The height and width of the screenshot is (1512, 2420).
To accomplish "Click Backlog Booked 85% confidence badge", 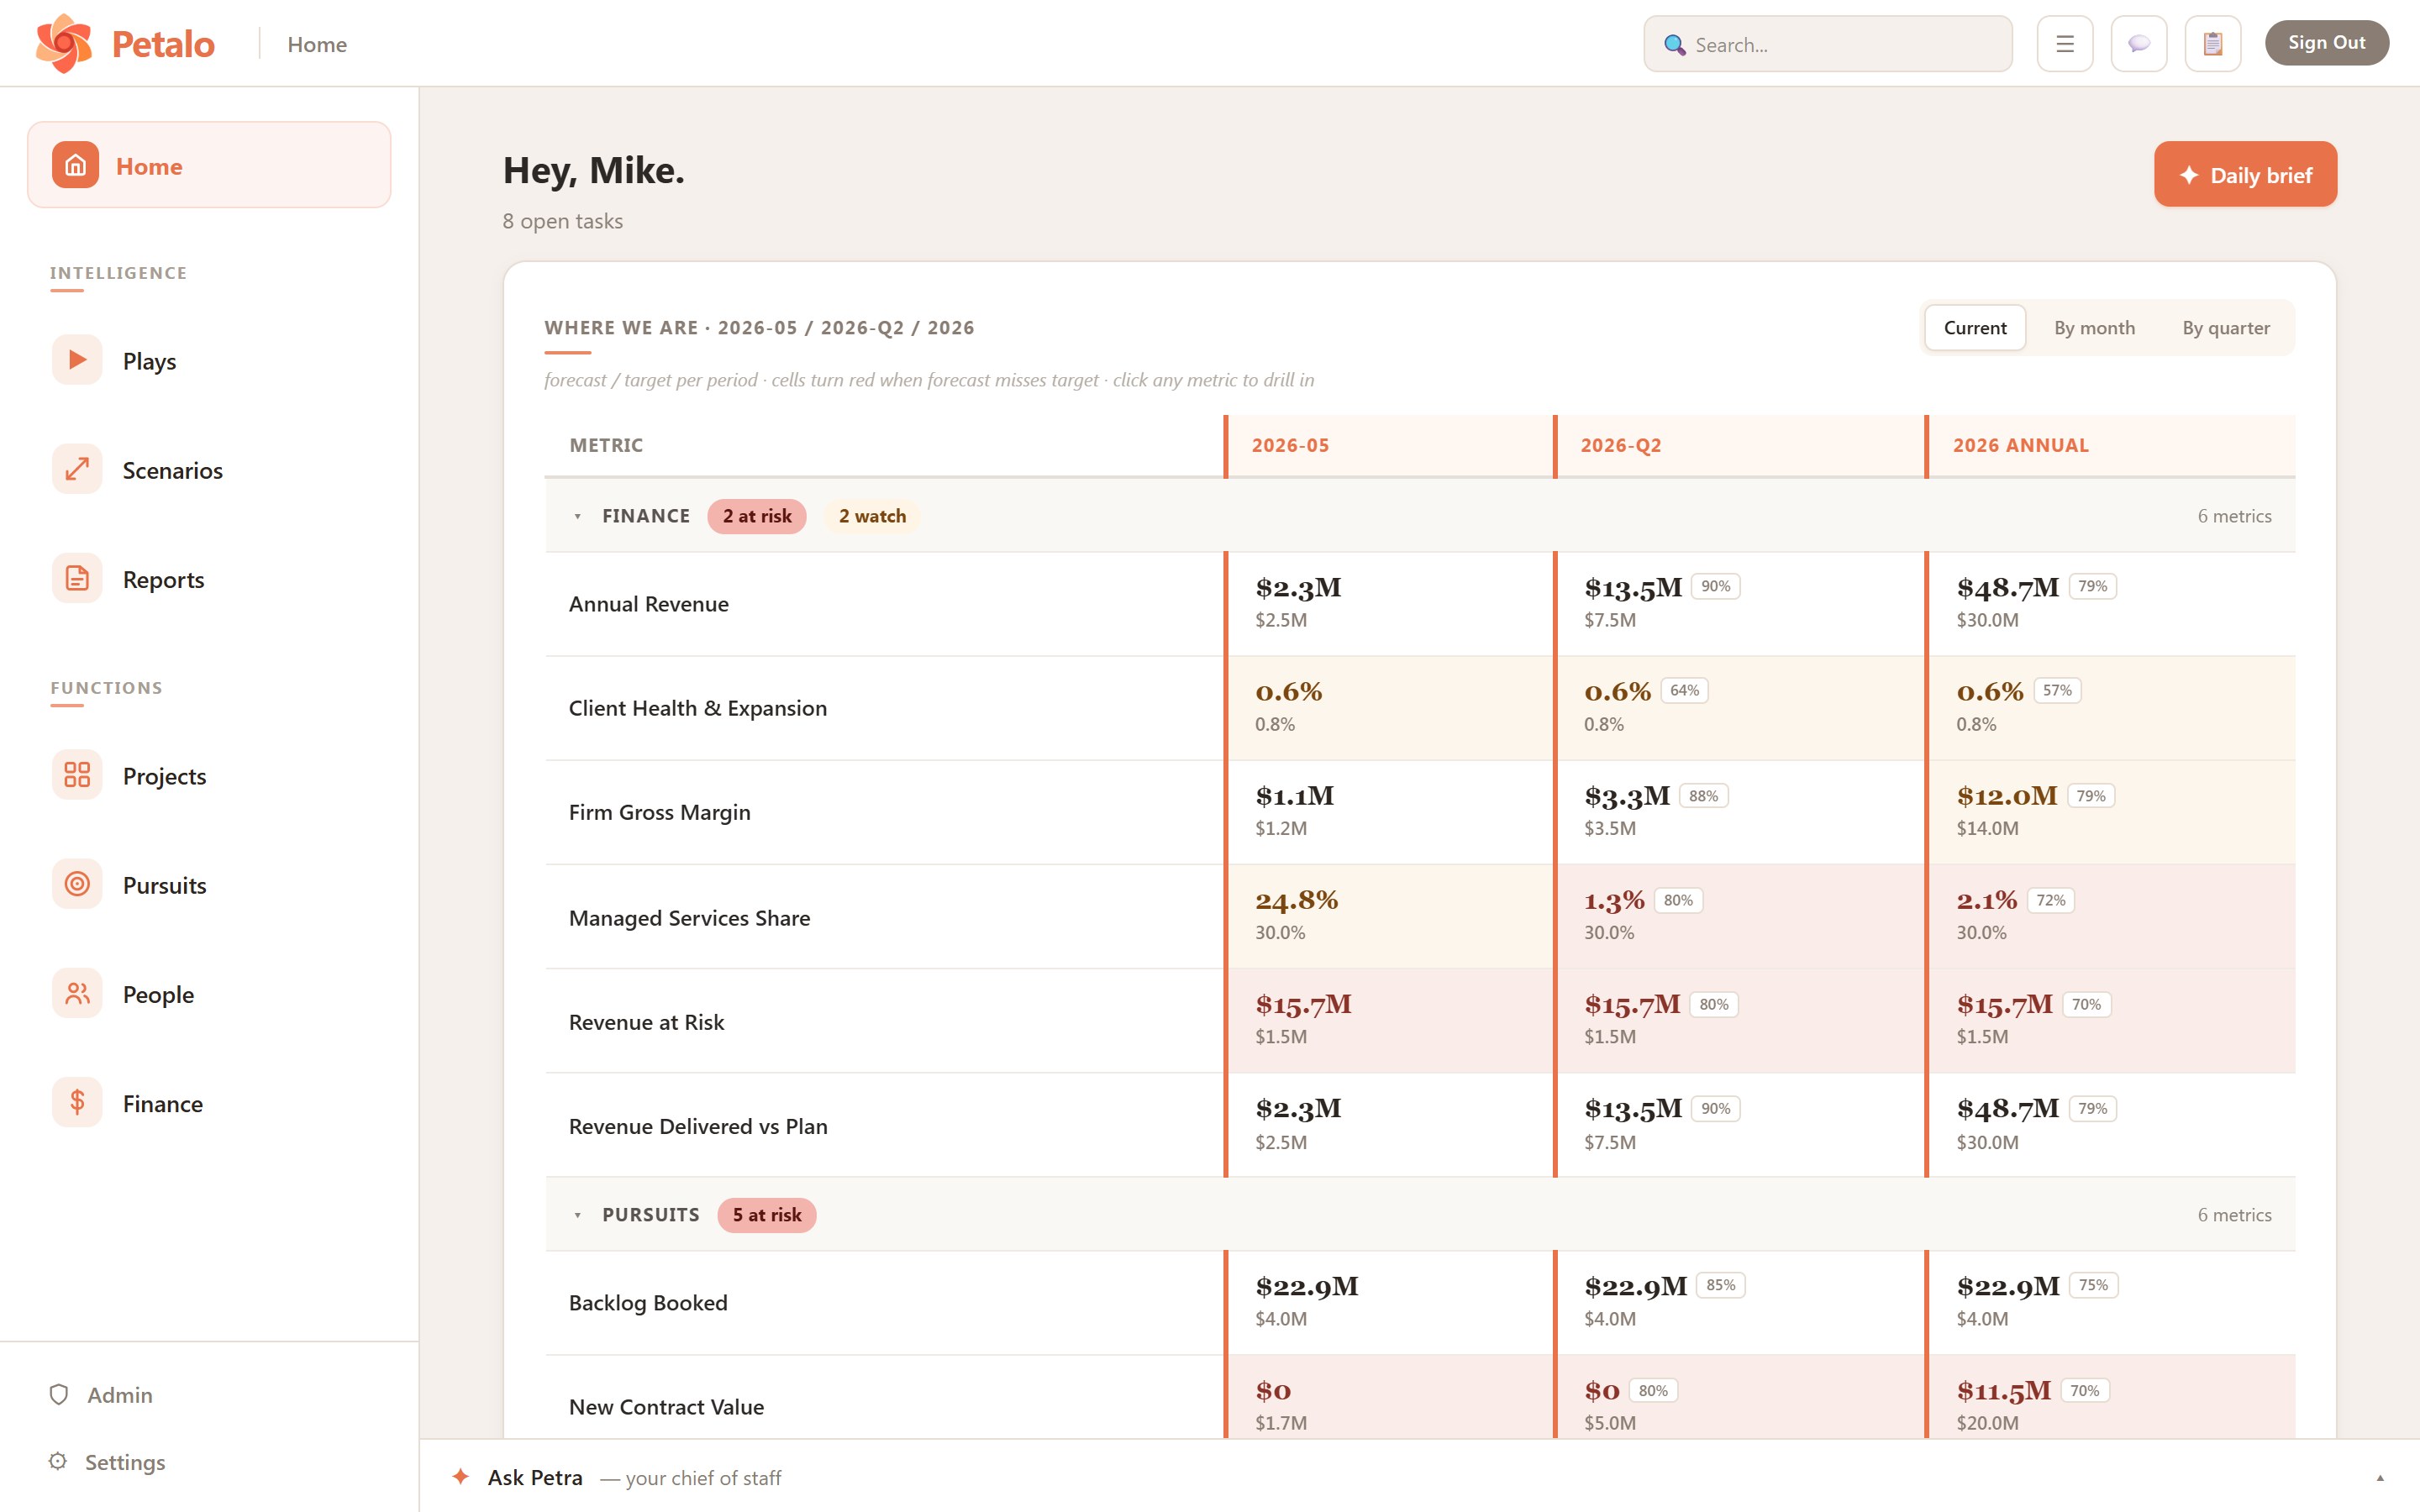I will coord(1720,1285).
